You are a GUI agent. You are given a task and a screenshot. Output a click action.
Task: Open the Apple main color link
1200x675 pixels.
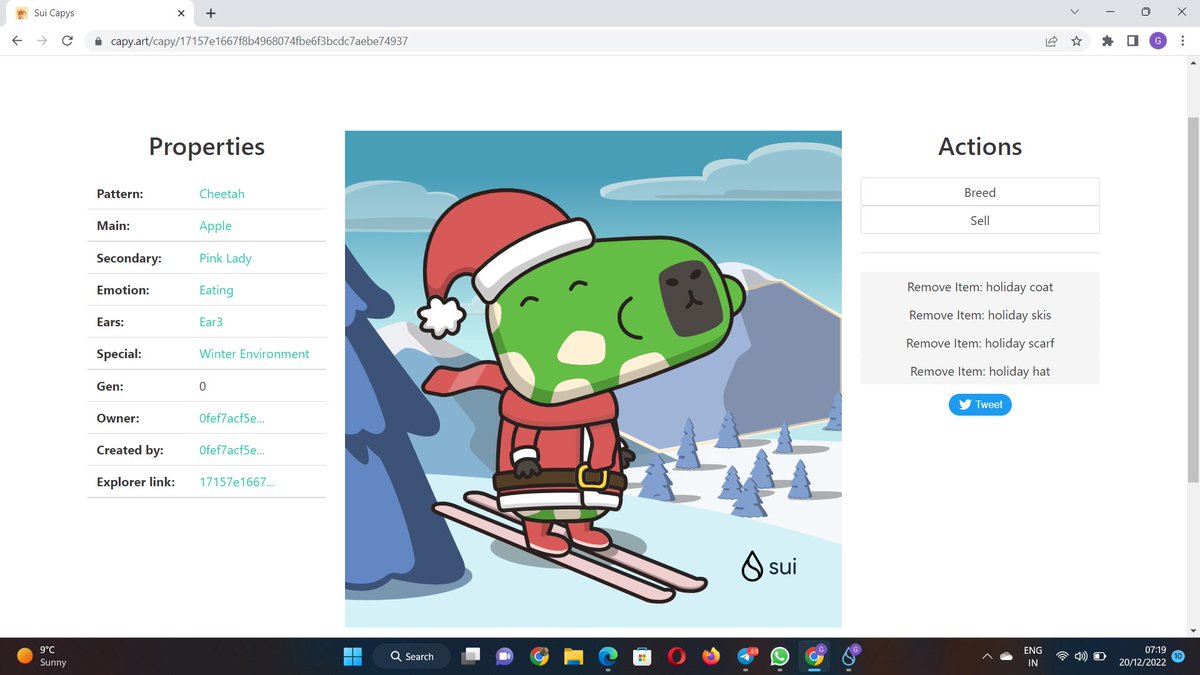[215, 226]
